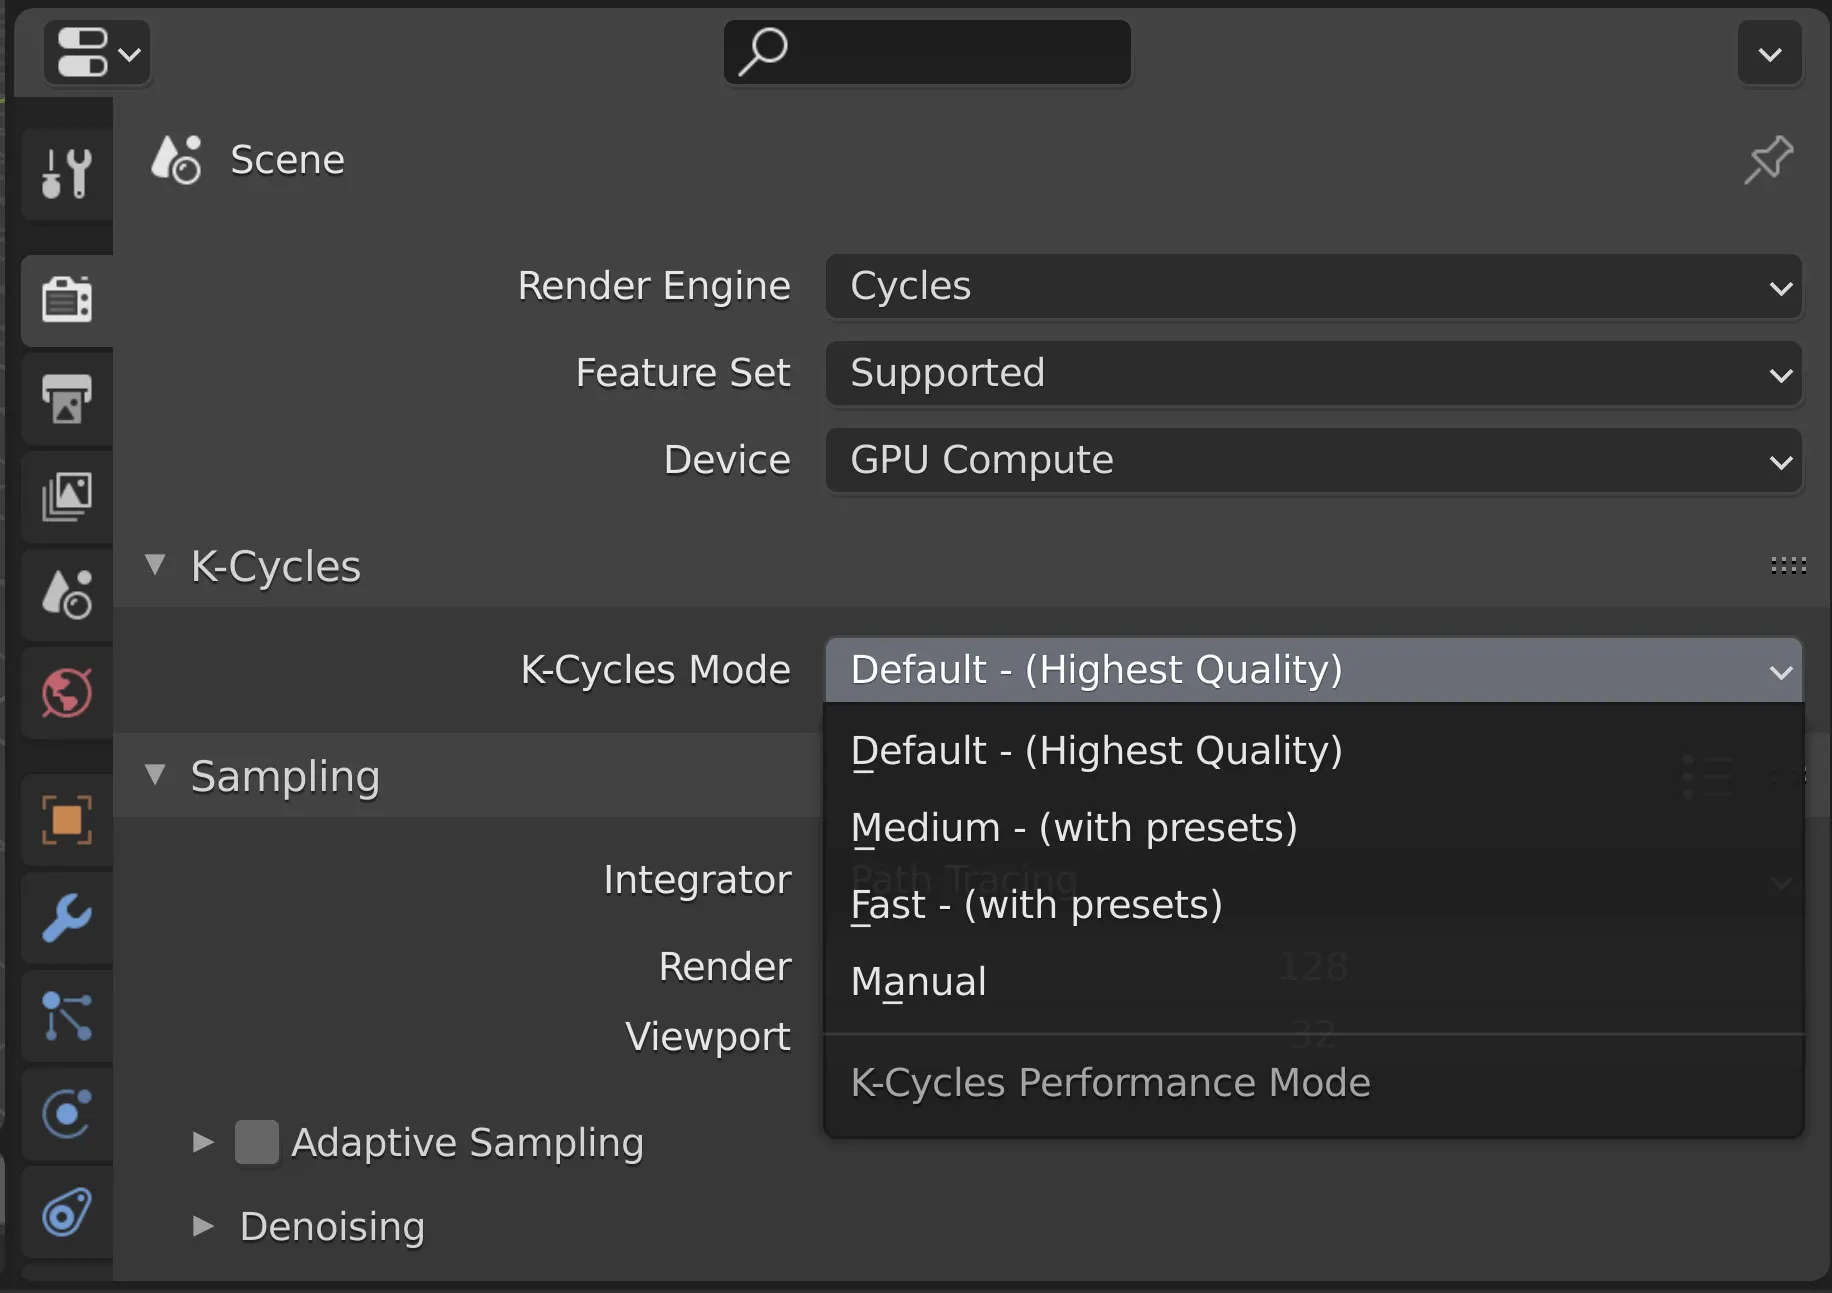Close the K-Cycles Mode dropdown field

point(1314,670)
